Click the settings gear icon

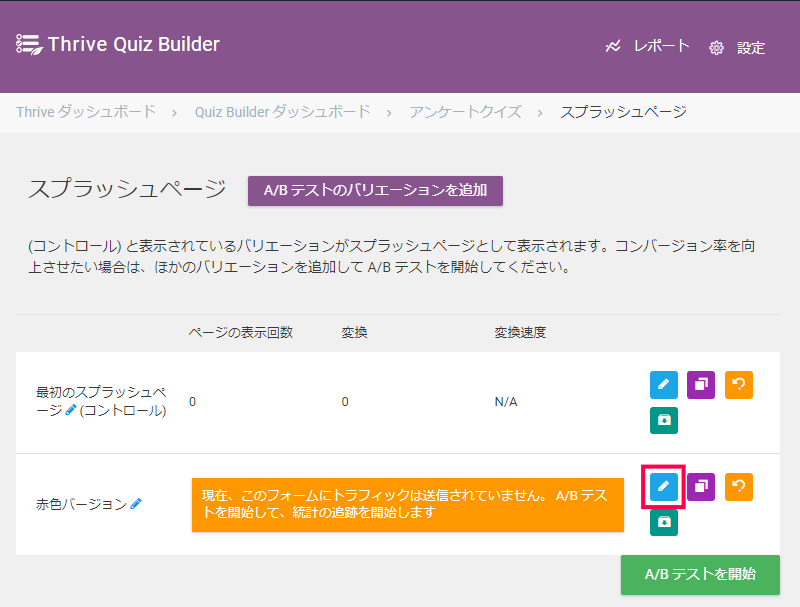point(716,48)
